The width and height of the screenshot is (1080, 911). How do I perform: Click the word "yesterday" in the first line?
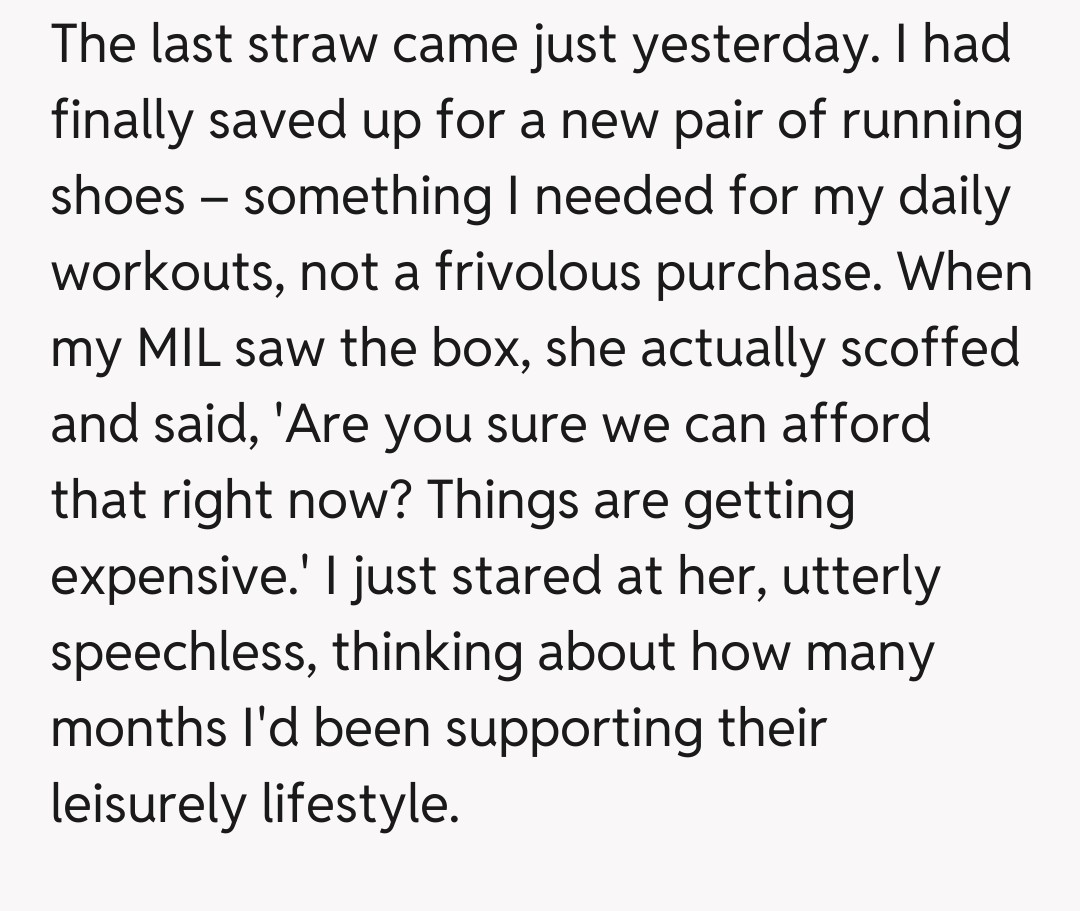point(760,47)
